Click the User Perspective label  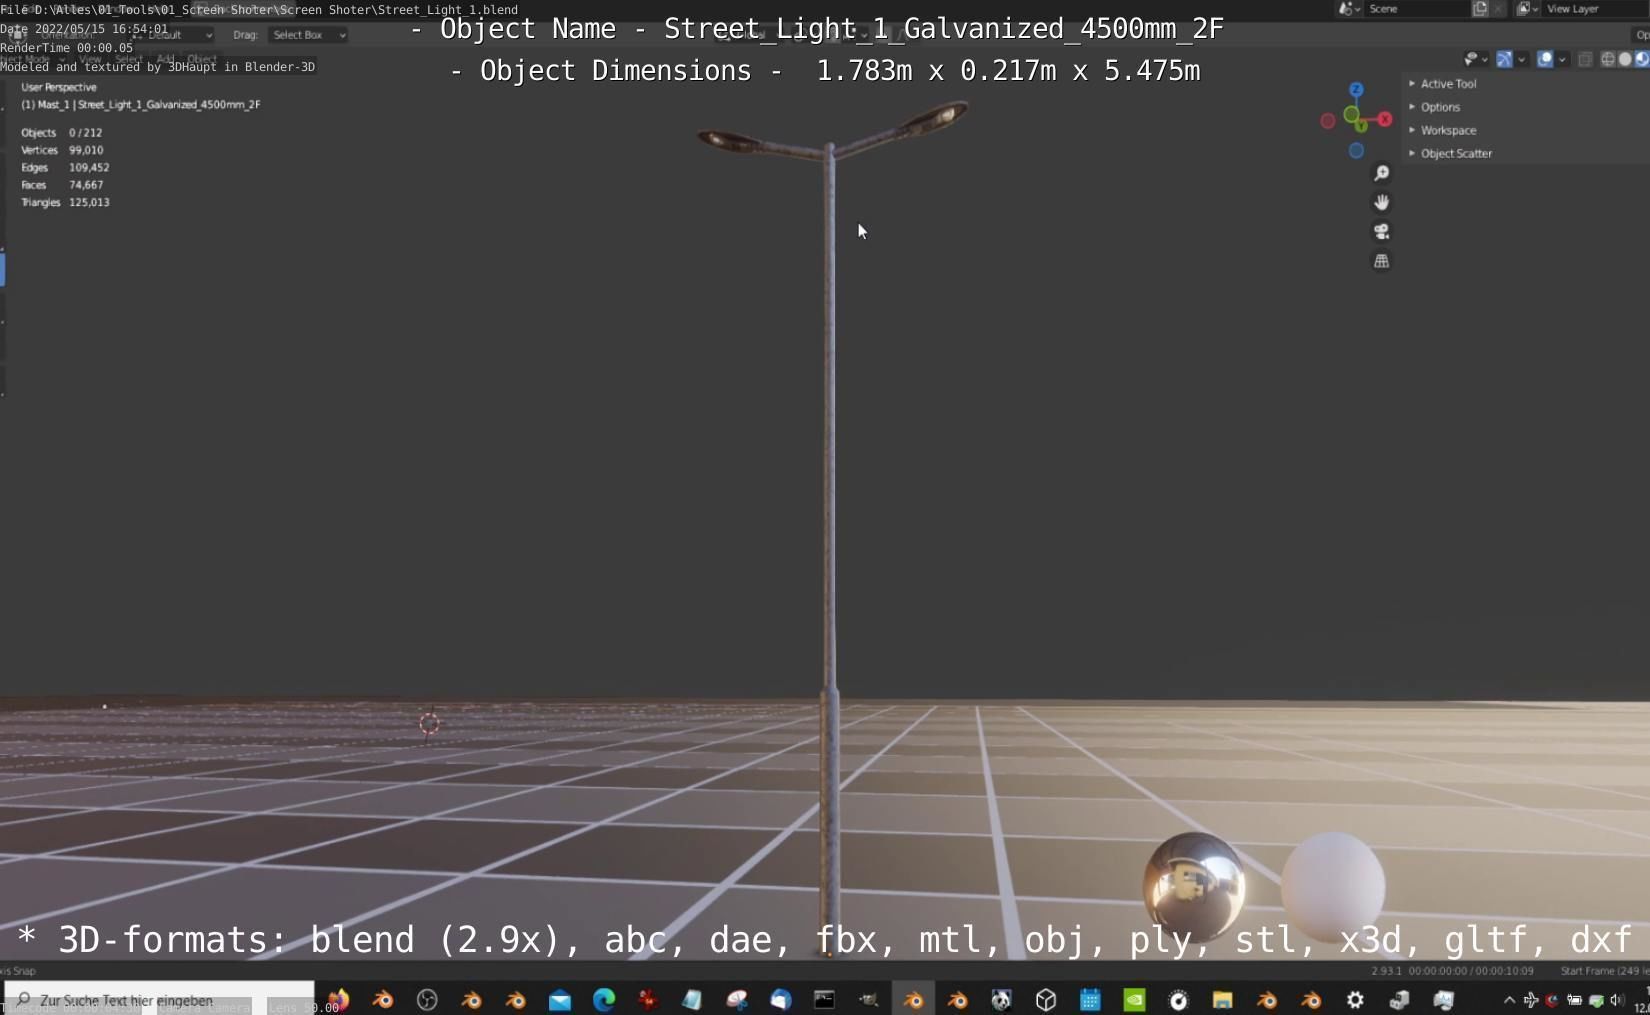pyautogui.click(x=59, y=87)
